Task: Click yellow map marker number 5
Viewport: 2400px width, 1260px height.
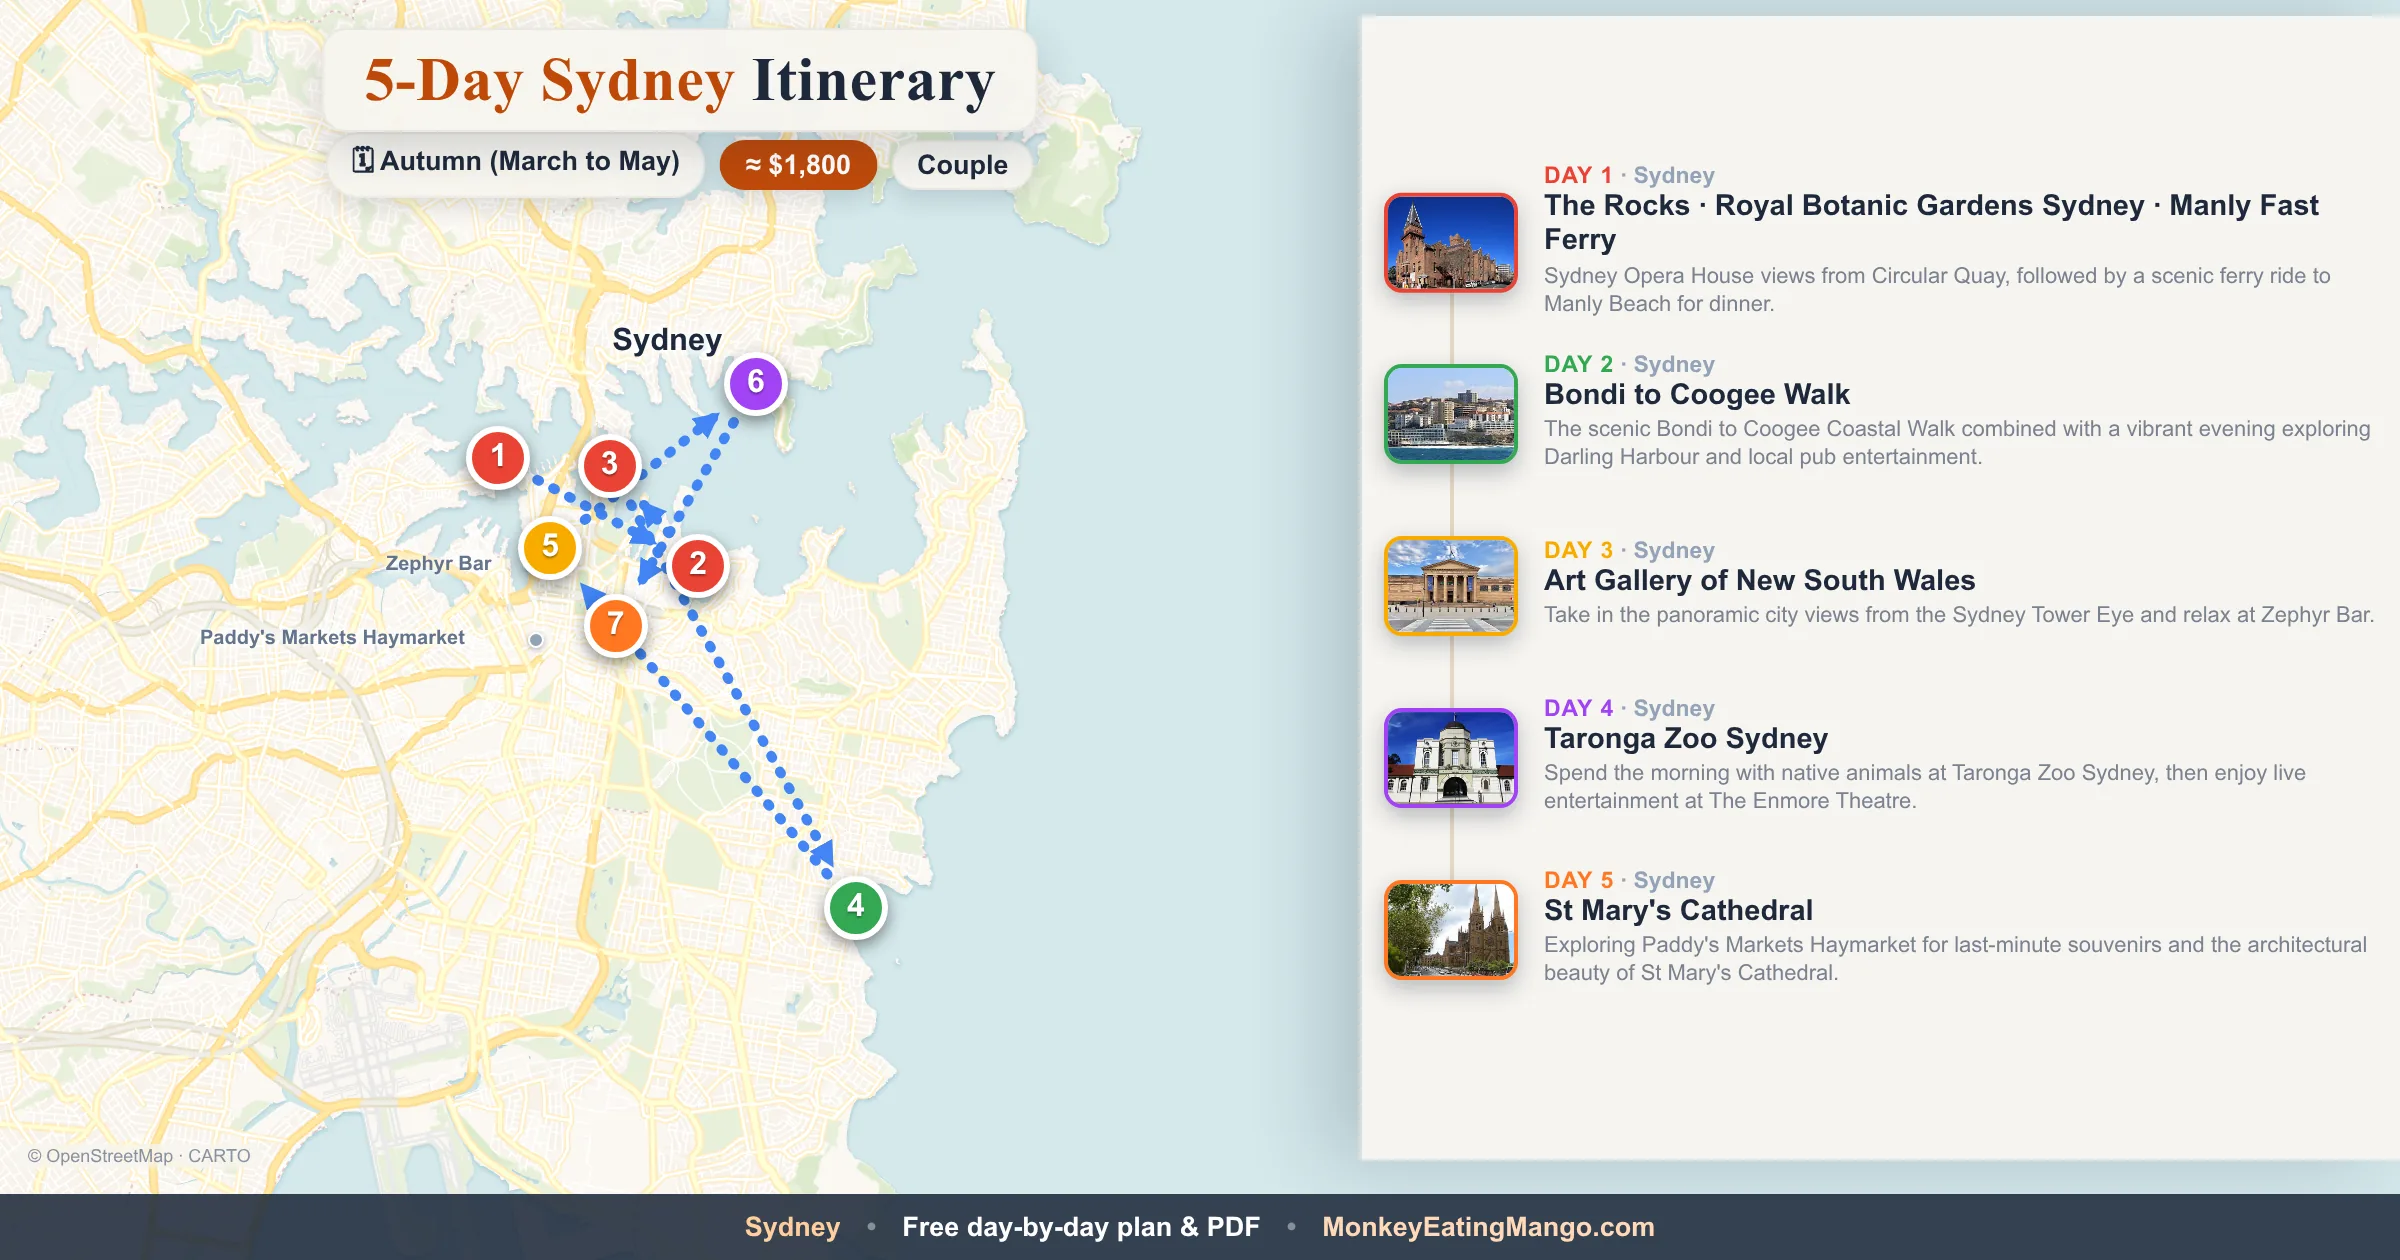Action: click(x=550, y=547)
